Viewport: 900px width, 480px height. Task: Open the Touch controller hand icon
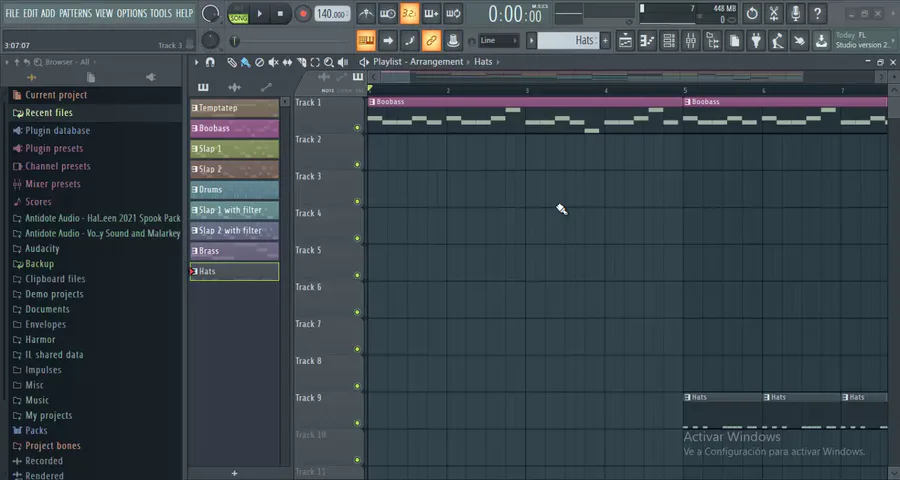pyautogui.click(x=800, y=41)
